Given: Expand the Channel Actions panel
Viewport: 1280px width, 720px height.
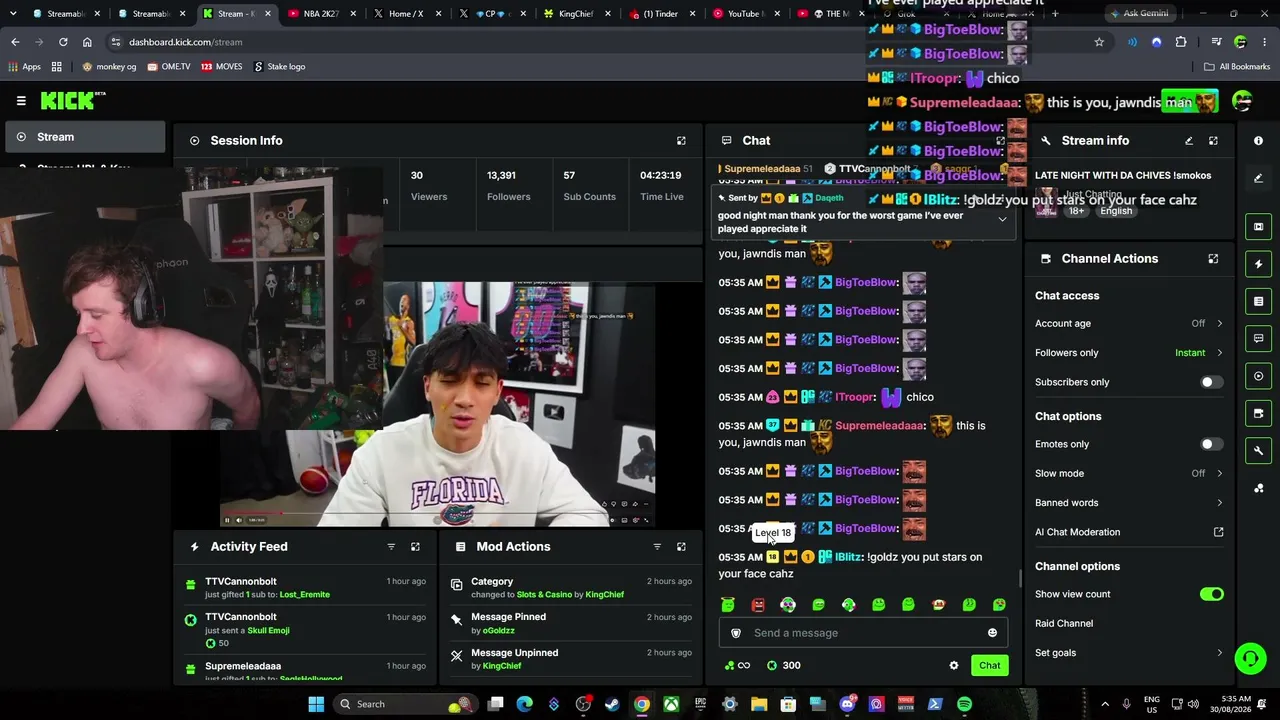Looking at the screenshot, I should tap(1213, 259).
